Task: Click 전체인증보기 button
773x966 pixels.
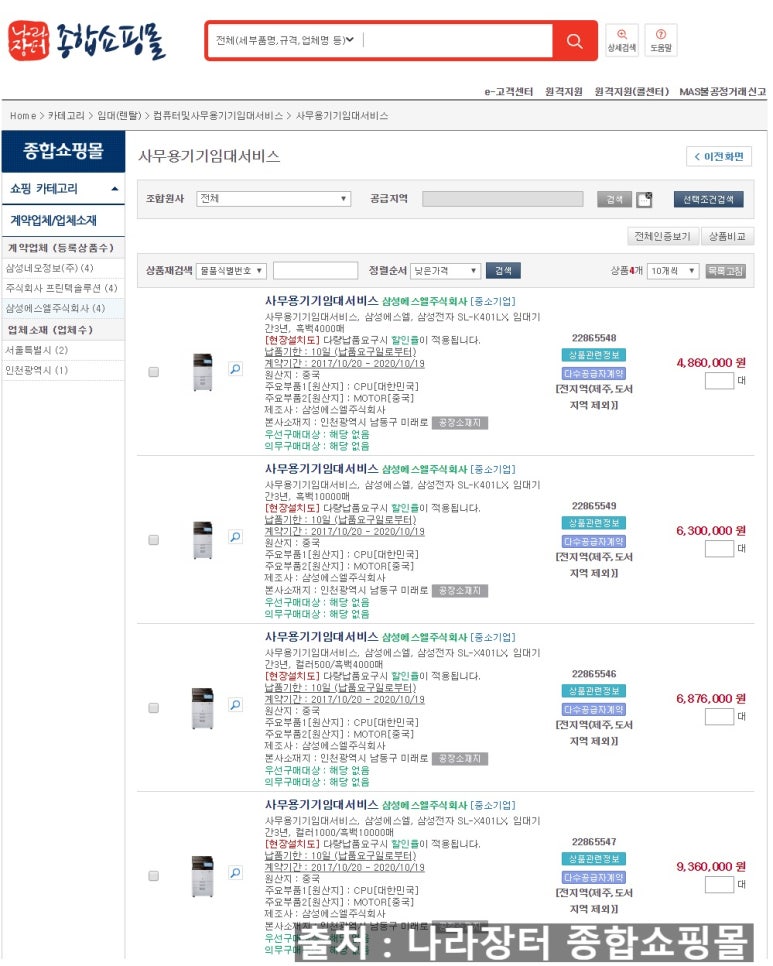Action: (662, 237)
